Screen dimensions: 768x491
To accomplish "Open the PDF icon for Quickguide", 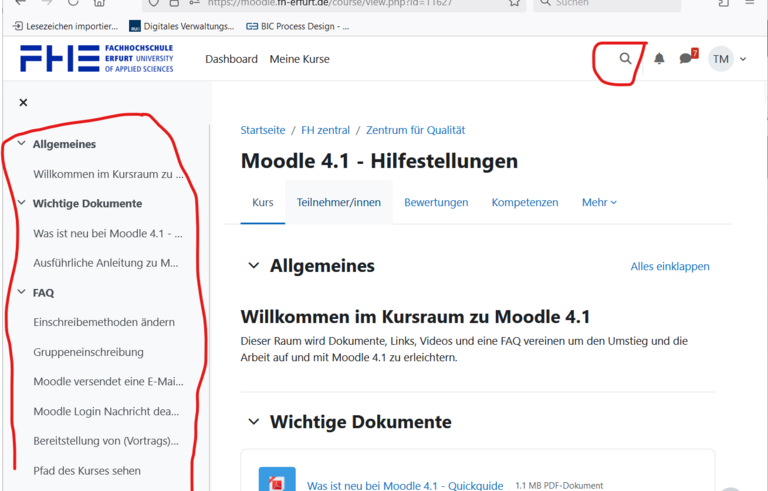I will click(x=276, y=482).
